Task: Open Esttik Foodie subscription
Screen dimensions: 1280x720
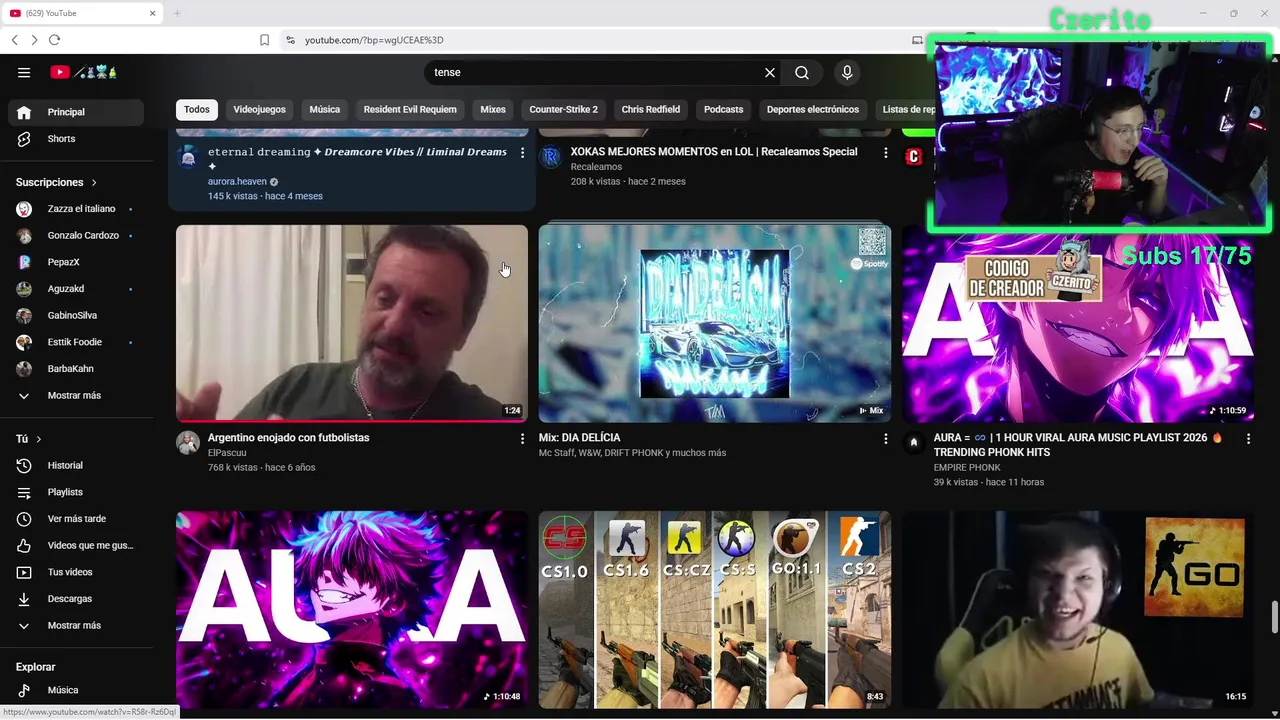Action: pos(76,342)
